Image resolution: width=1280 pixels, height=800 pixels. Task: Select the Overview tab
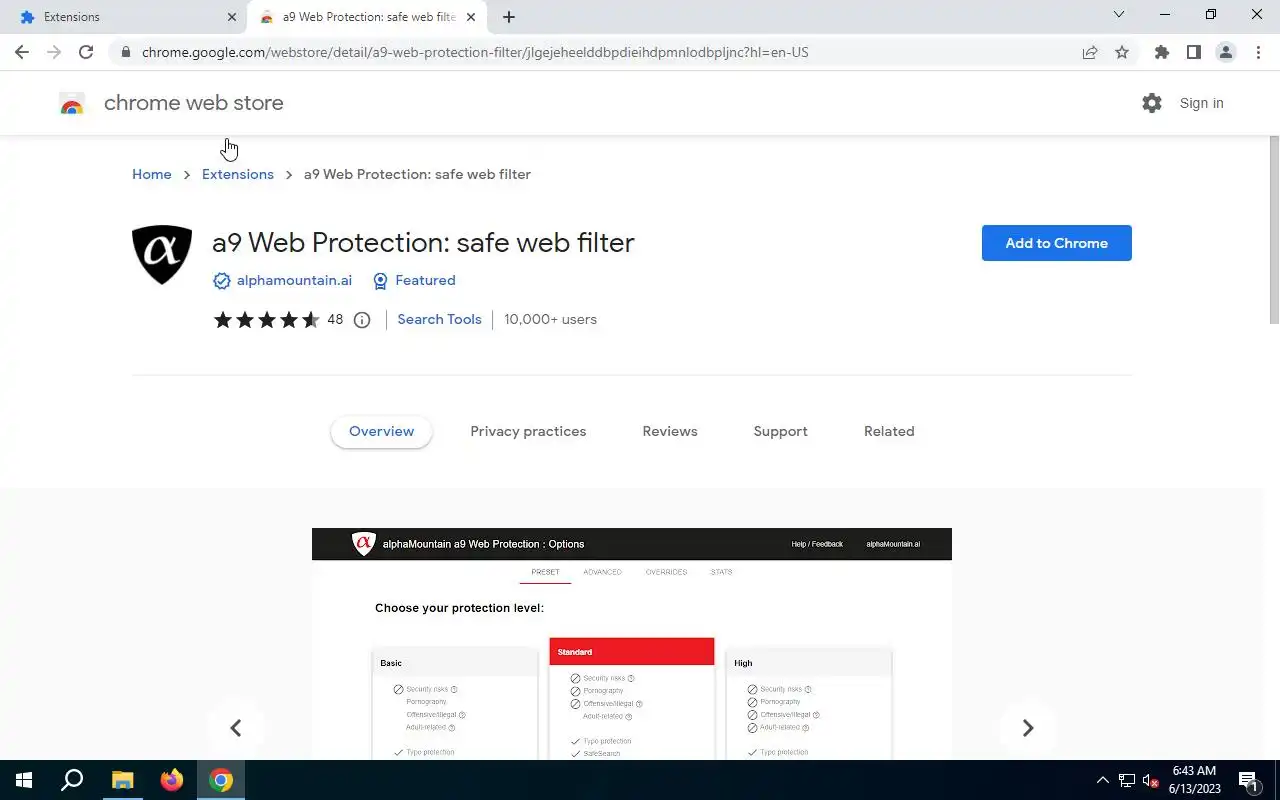pyautogui.click(x=381, y=431)
